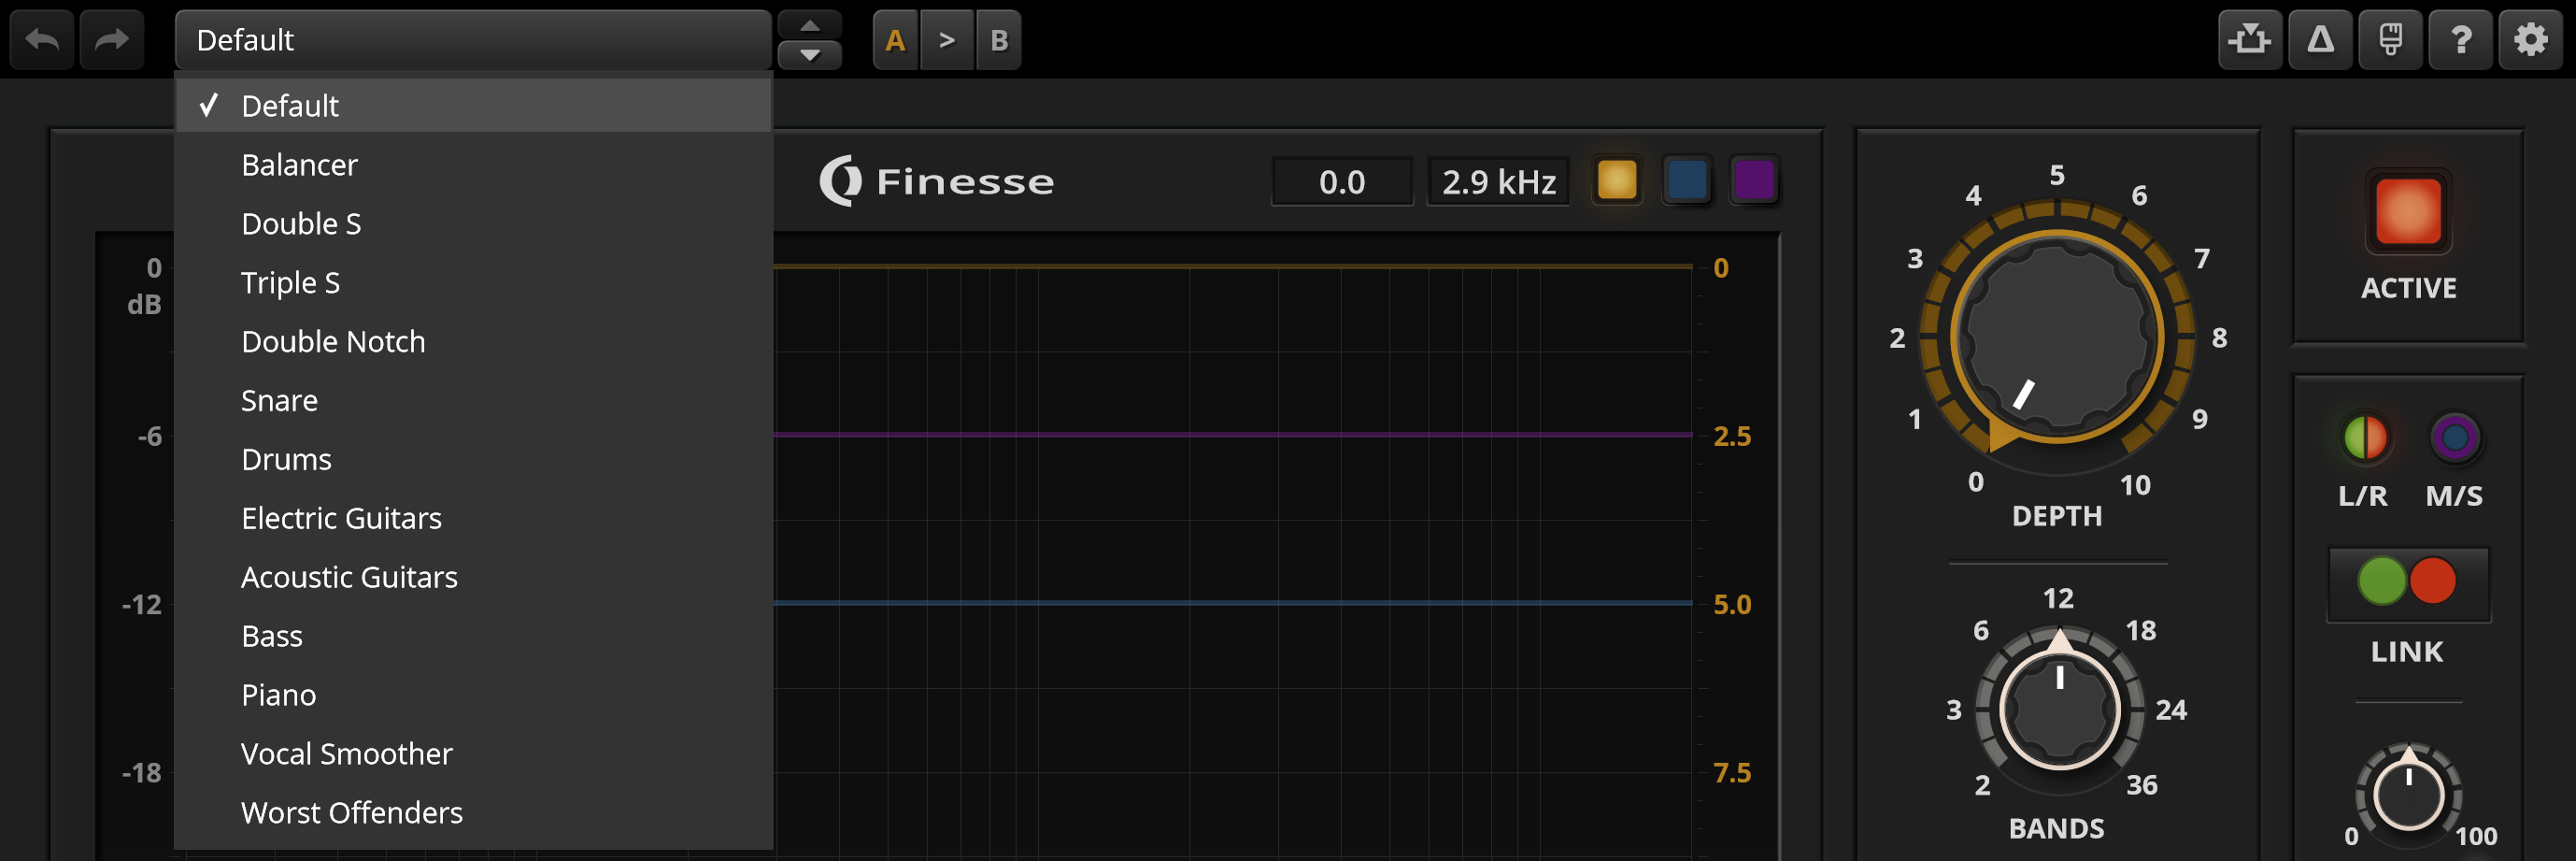The image size is (2576, 861).
Task: Open the Default preset dropdown
Action: click(473, 40)
